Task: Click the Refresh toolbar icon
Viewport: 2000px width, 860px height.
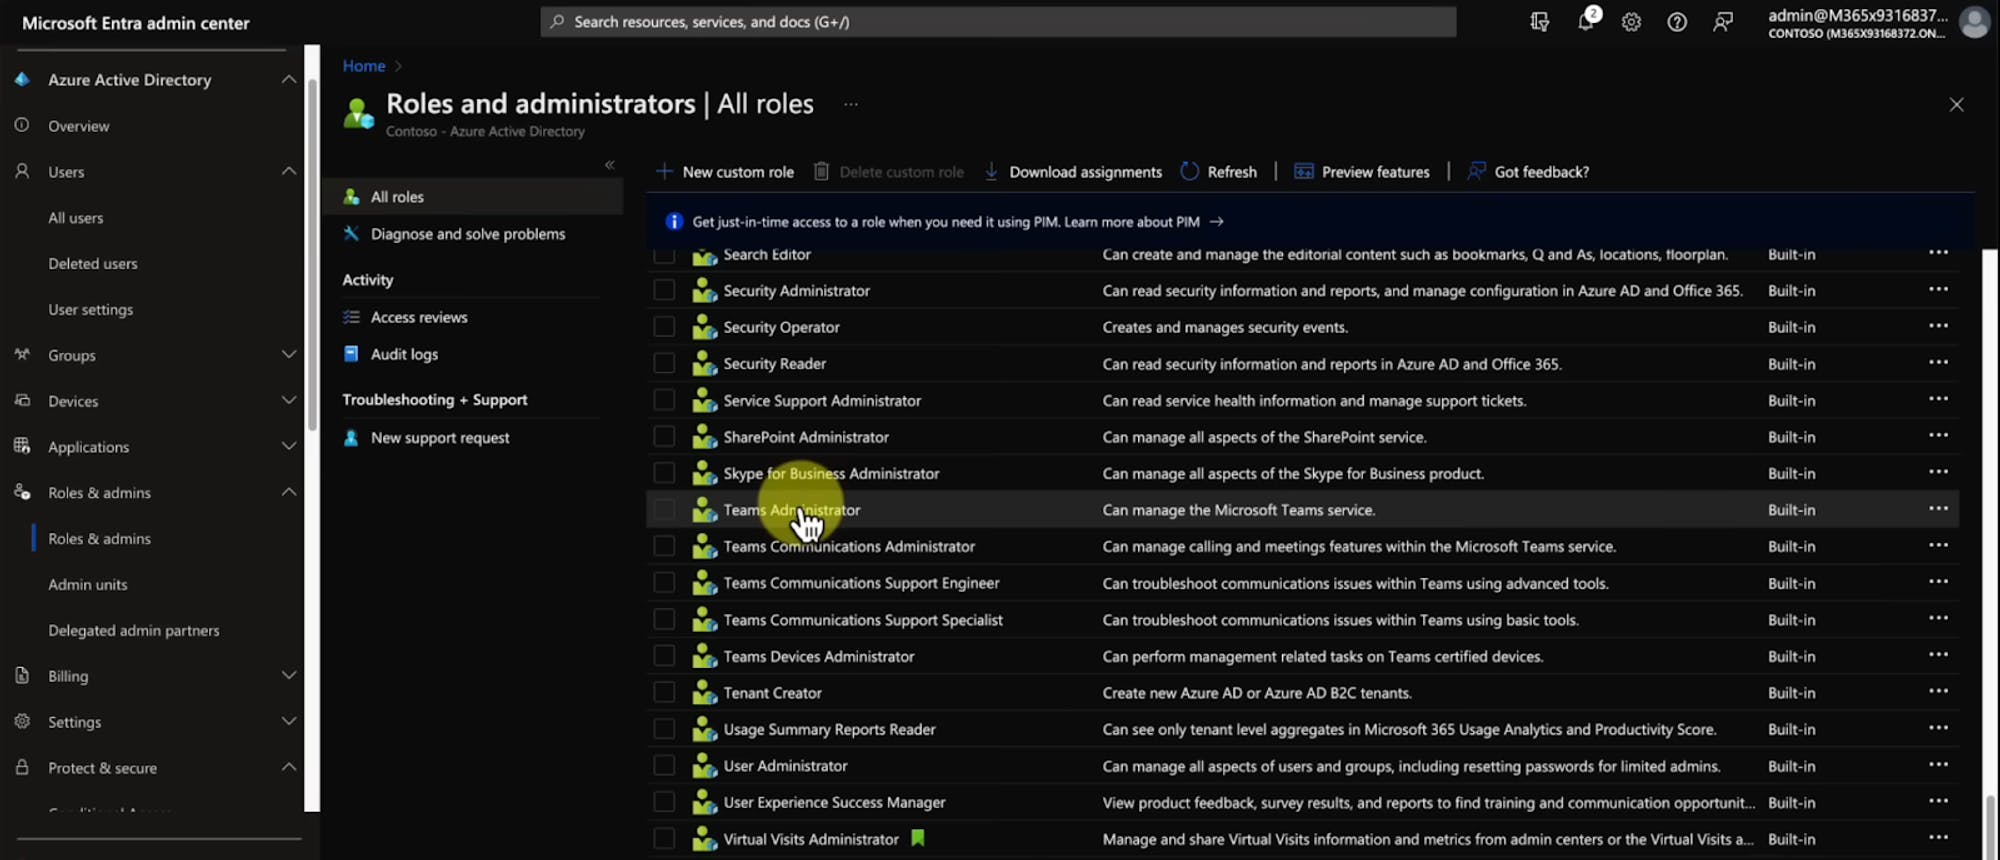Action: pyautogui.click(x=1189, y=172)
